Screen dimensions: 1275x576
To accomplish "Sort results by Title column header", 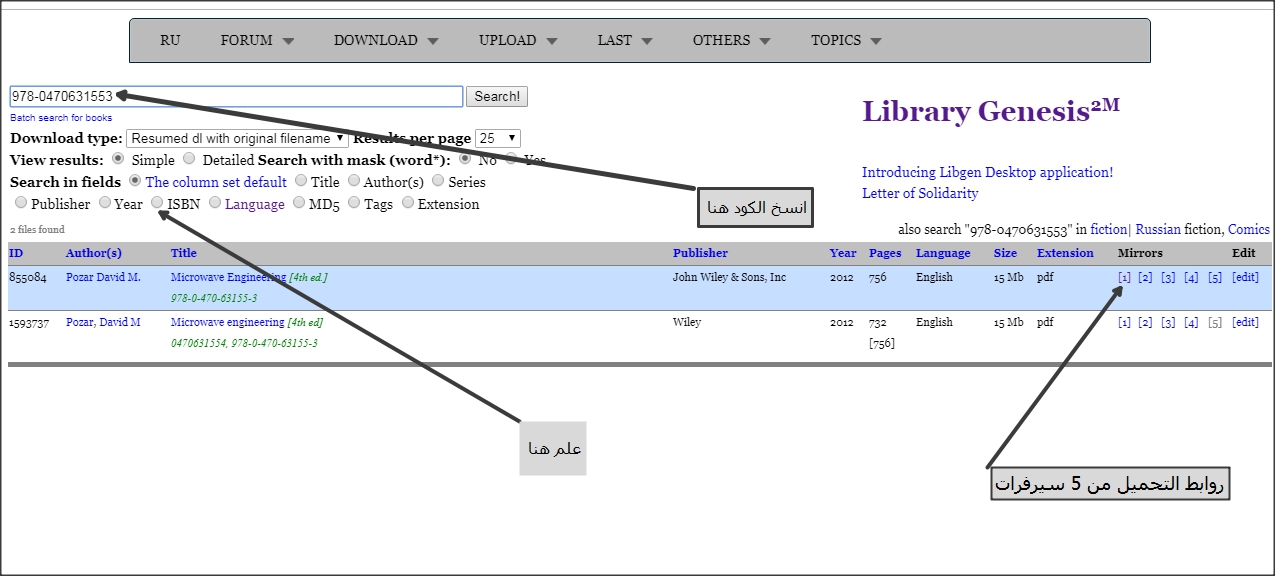I will pyautogui.click(x=184, y=253).
